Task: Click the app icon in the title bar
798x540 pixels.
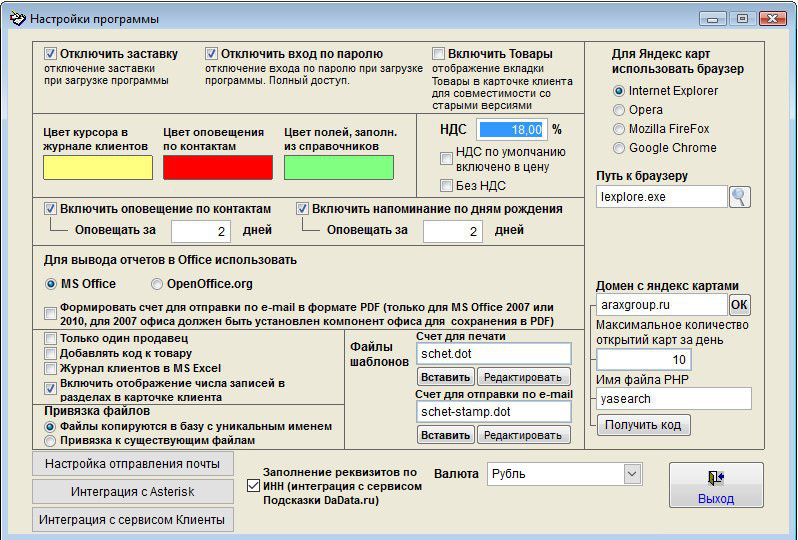Action: pos(17,19)
